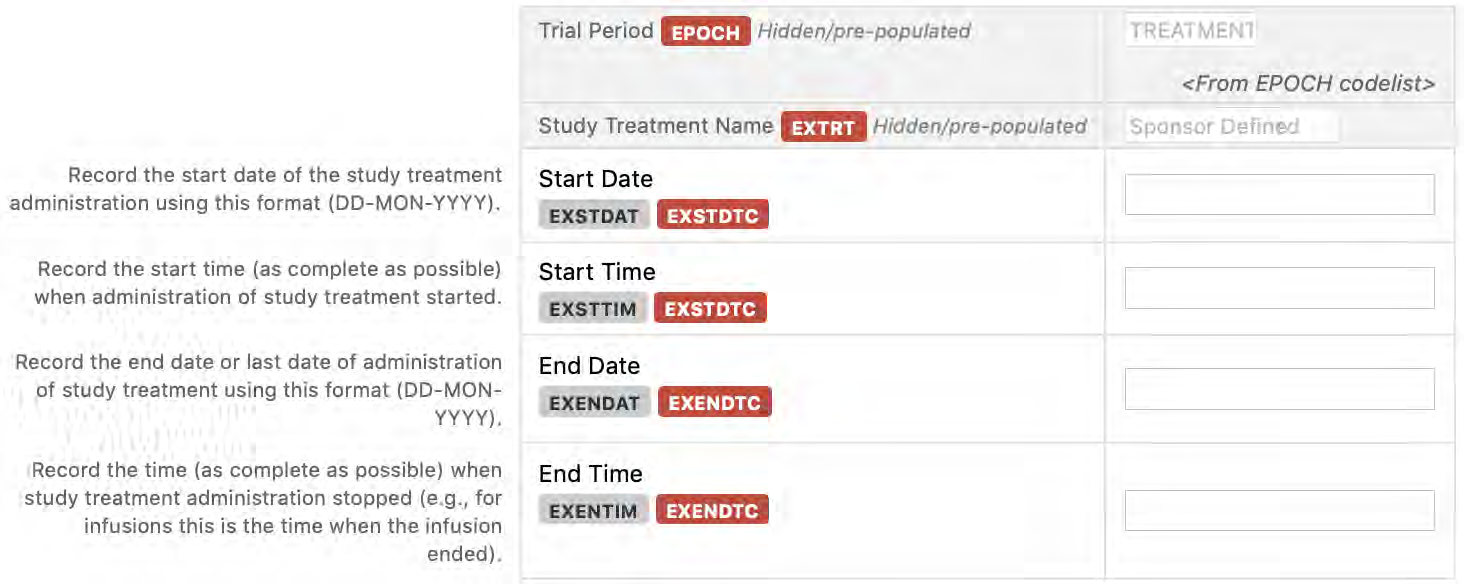The image size is (1464, 584).
Task: Select the Sponsor Defined treatment name field
Action: (x=1231, y=126)
